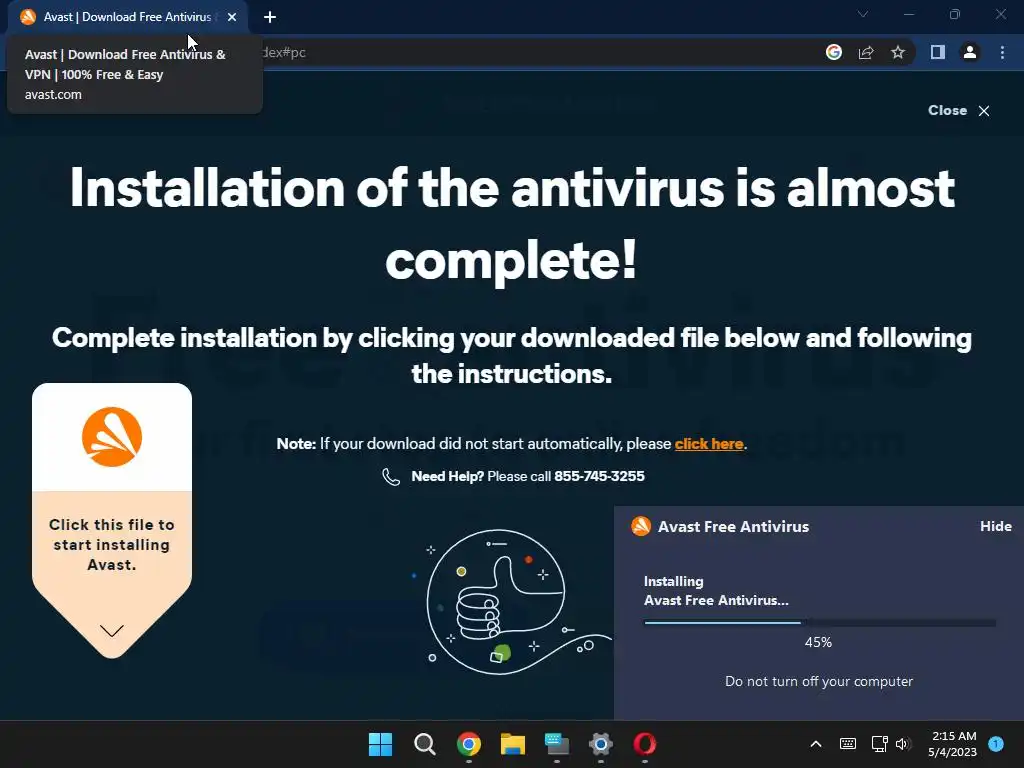This screenshot has height=768, width=1024.
Task: Open the Google icon in the address bar
Action: click(833, 52)
